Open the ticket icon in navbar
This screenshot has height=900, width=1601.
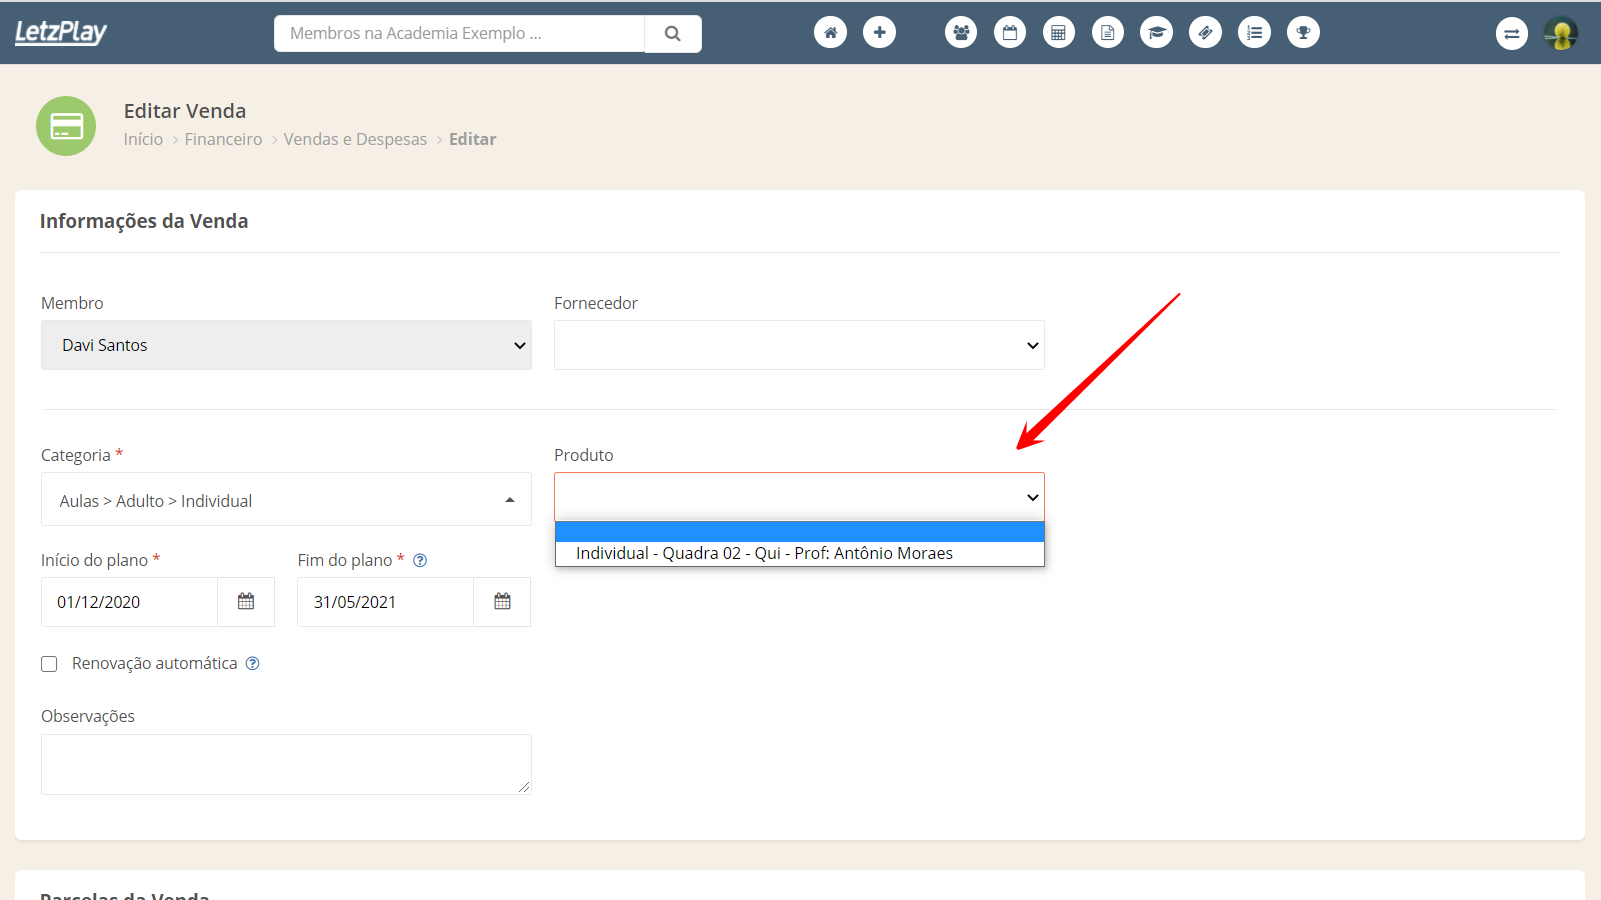pos(1205,33)
